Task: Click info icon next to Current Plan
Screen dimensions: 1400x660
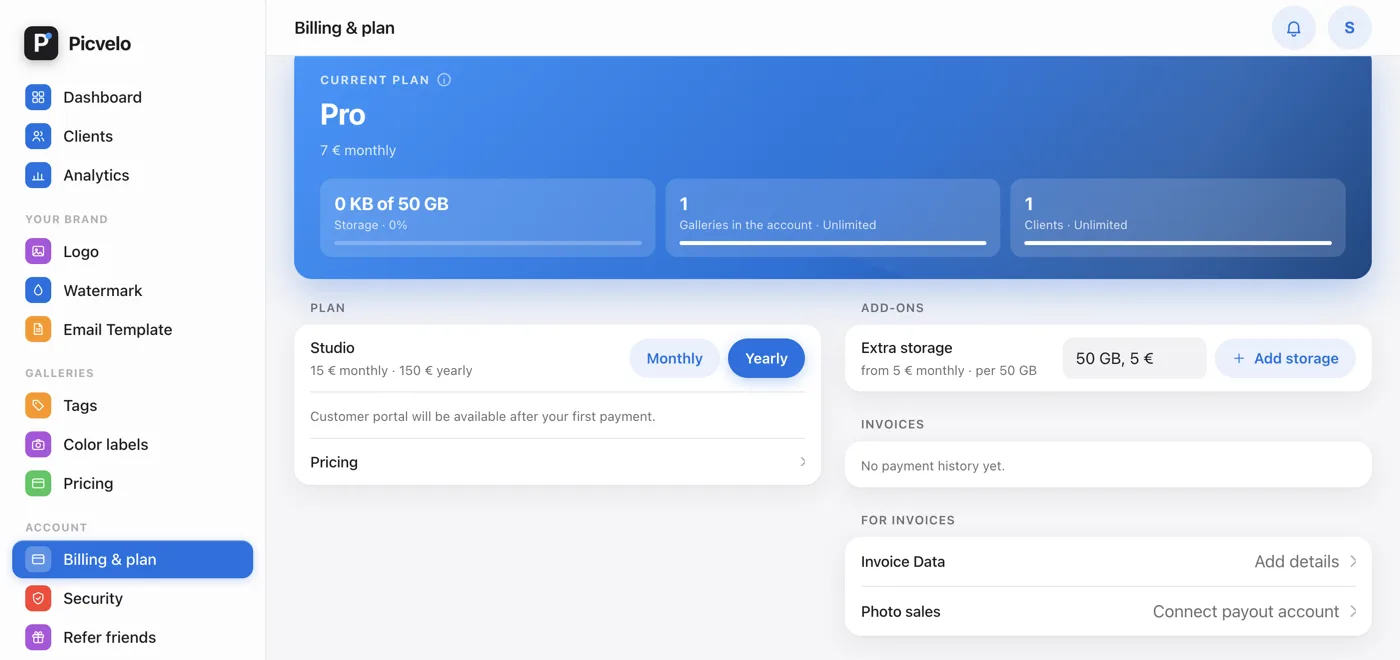Action: (444, 80)
